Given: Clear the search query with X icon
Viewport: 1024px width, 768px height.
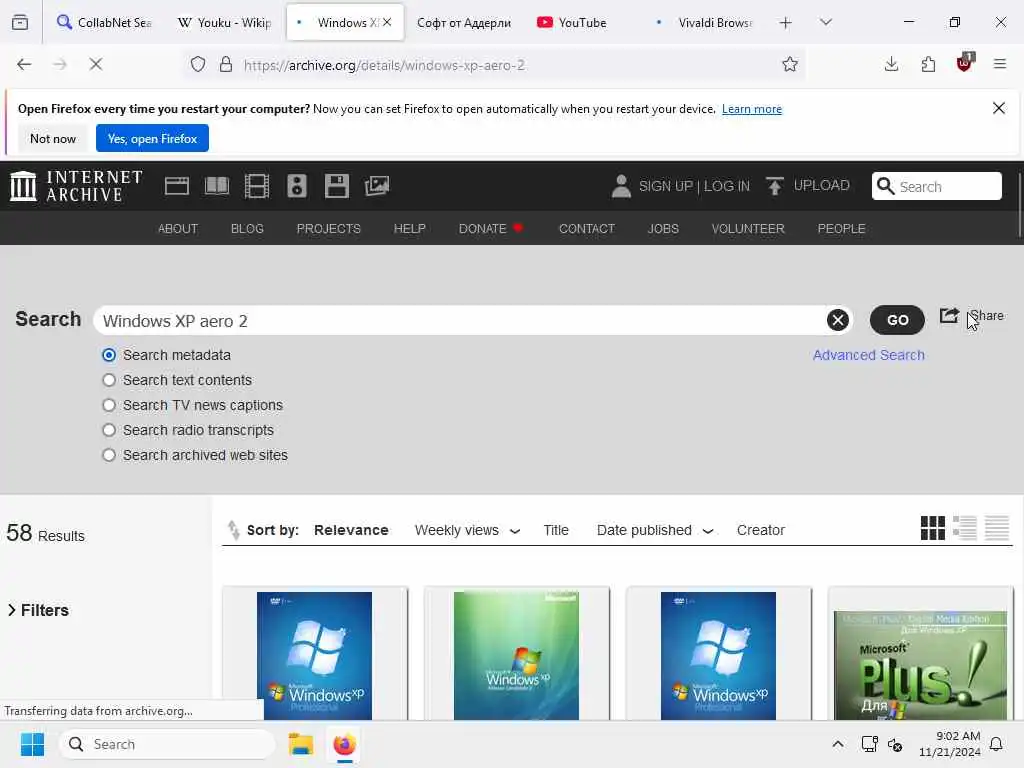Looking at the screenshot, I should [838, 320].
